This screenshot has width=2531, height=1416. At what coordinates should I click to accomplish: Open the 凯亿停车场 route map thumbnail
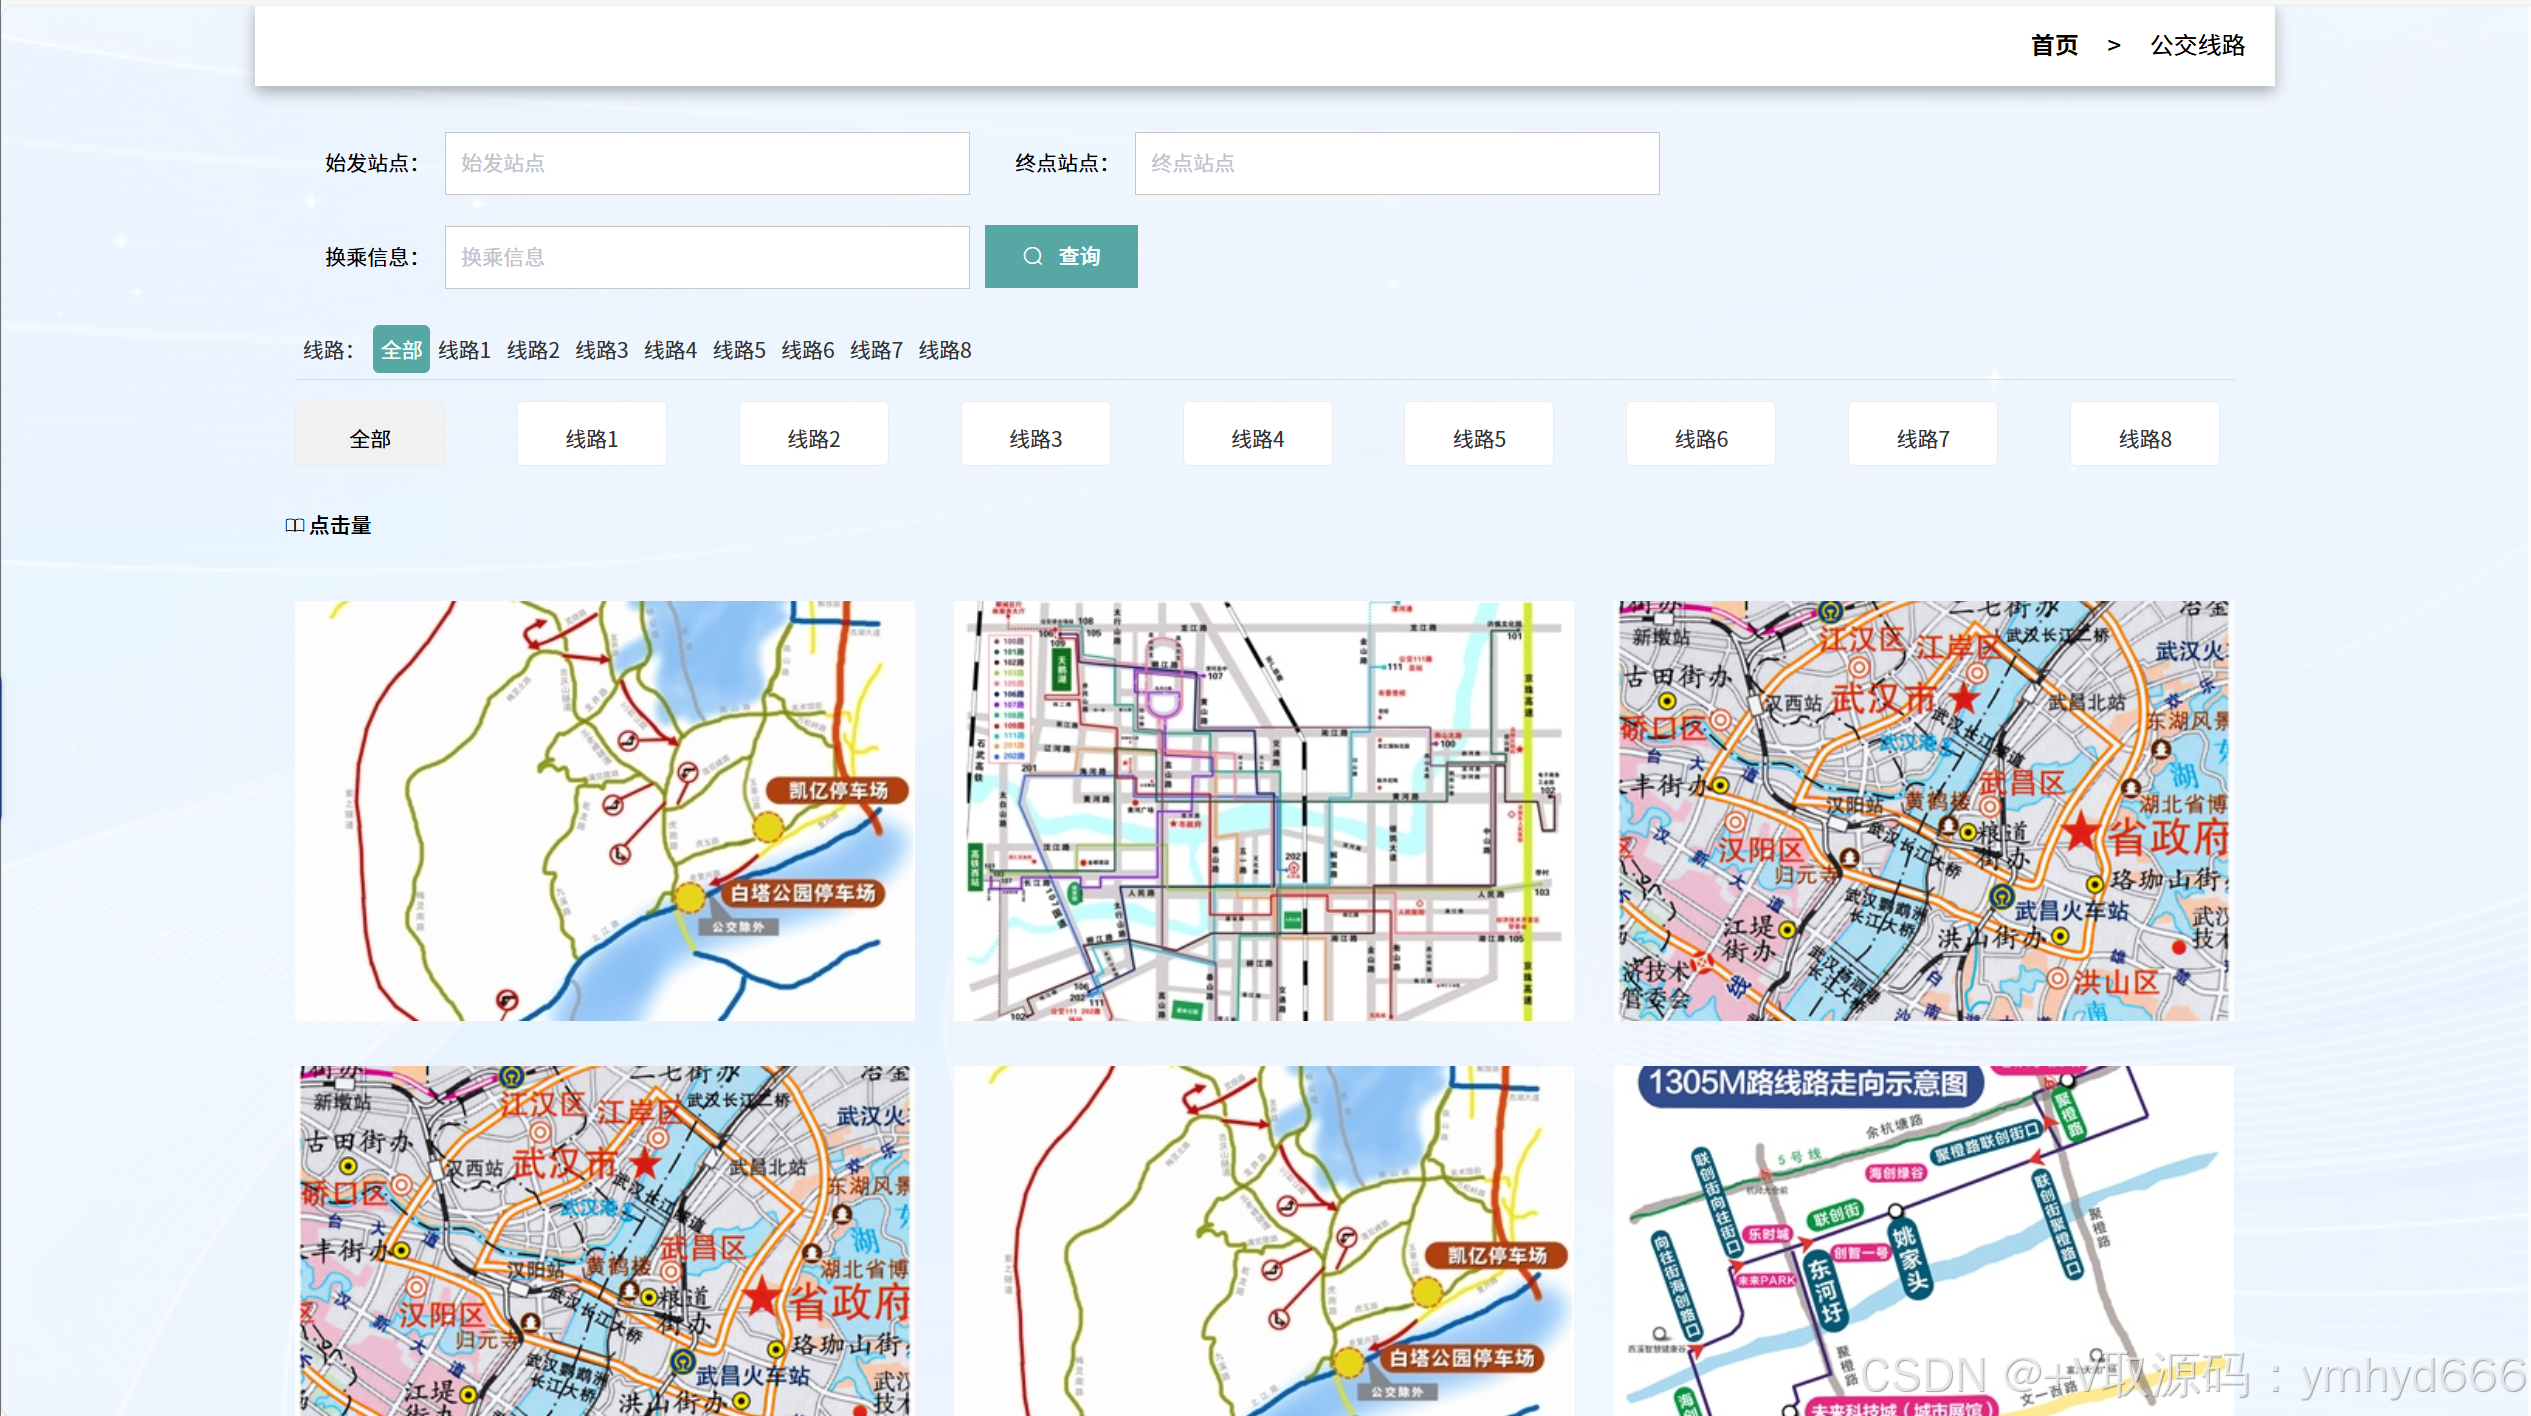(604, 810)
